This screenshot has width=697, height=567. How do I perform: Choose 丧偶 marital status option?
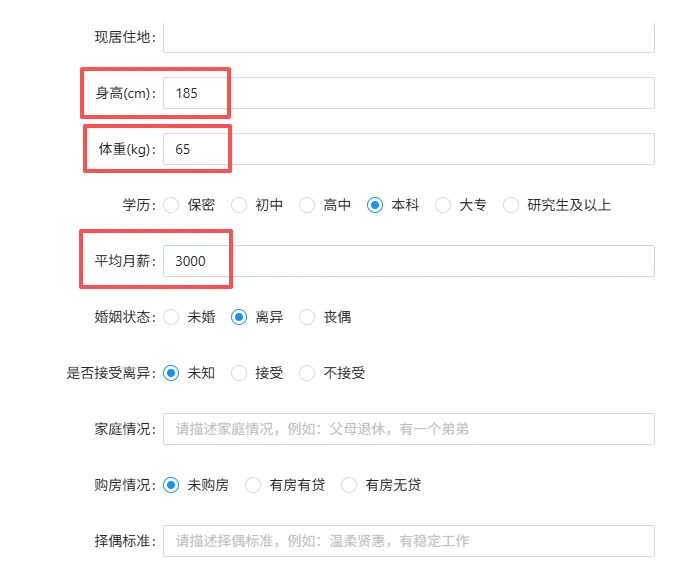(307, 317)
